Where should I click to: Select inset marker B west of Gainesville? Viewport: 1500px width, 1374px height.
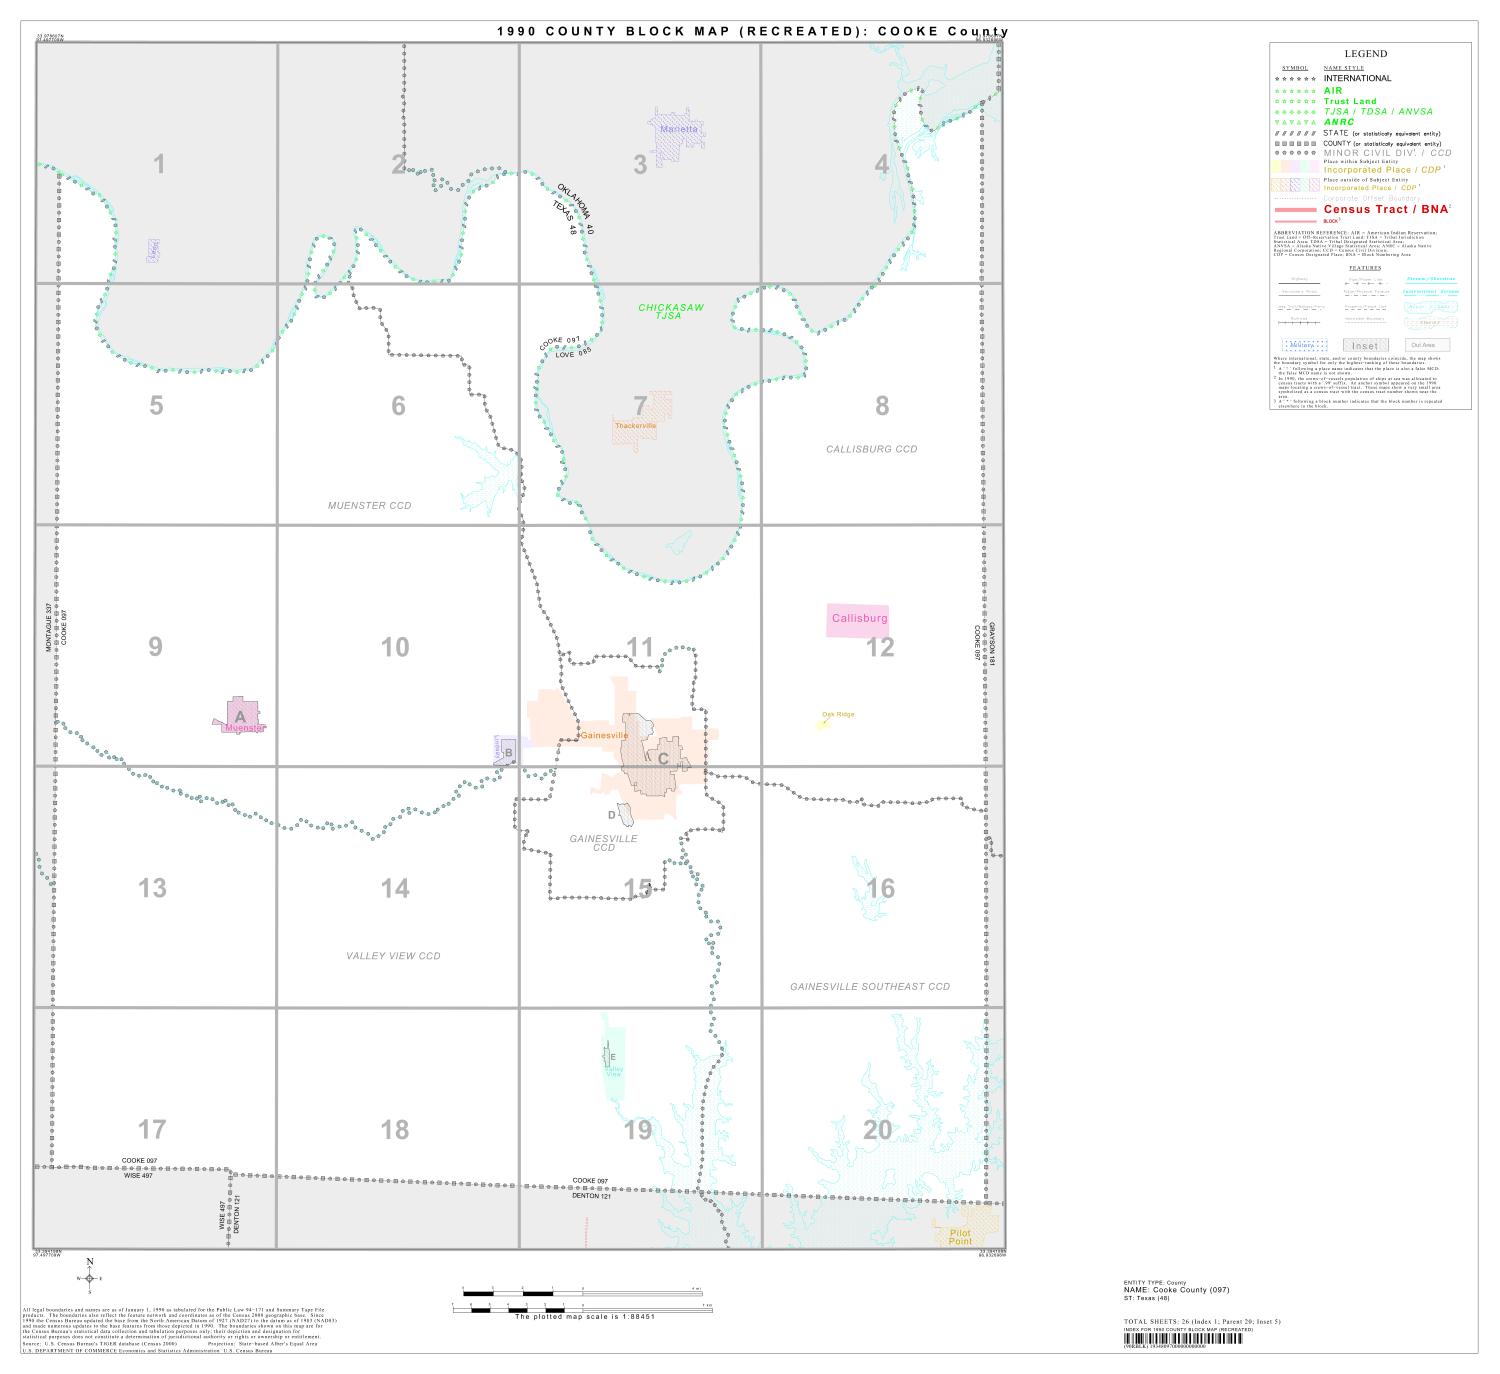coord(508,752)
